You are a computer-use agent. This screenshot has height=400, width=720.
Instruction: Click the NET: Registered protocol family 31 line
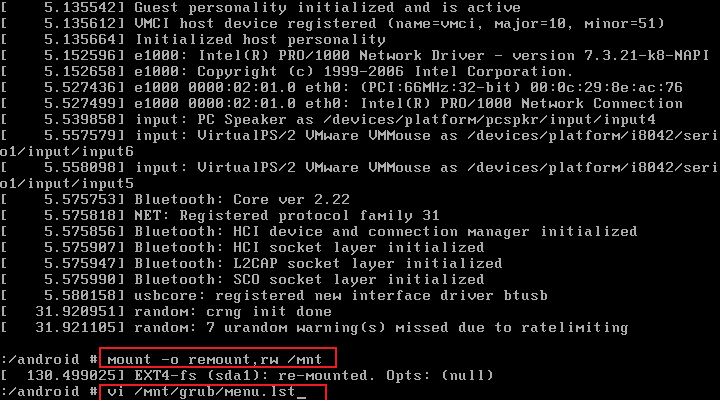point(220,216)
